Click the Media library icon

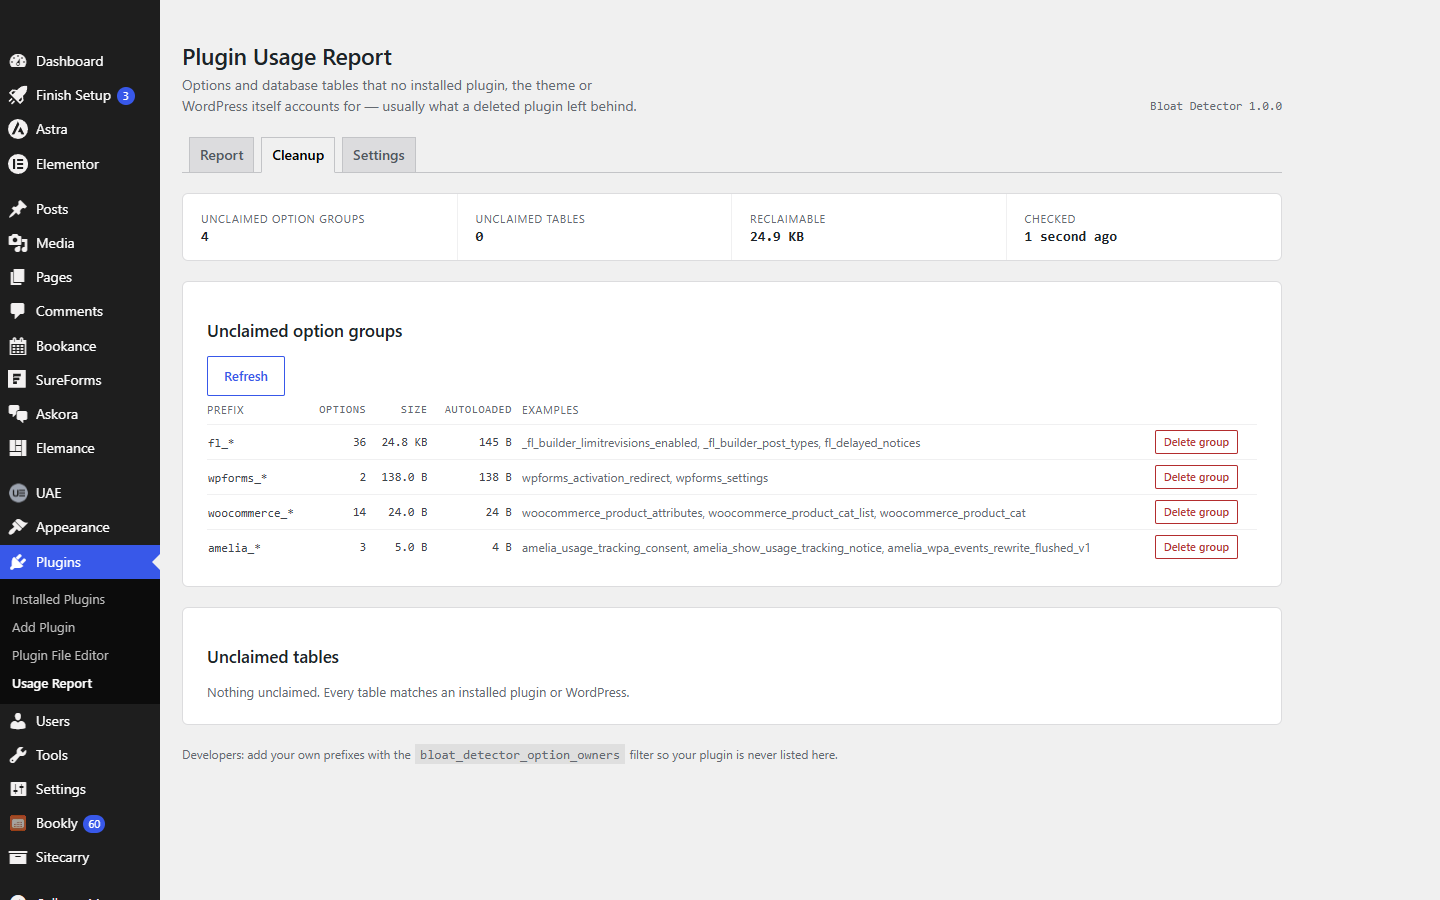point(18,243)
